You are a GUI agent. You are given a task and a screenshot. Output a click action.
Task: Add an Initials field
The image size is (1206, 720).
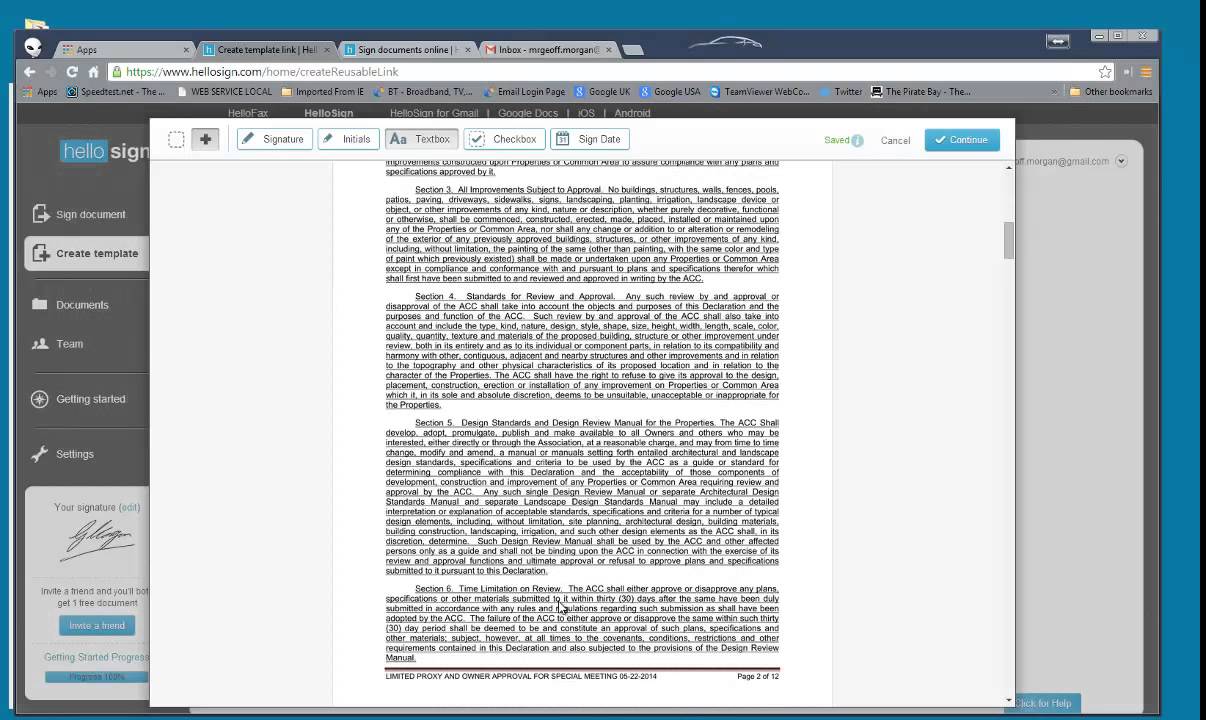(347, 140)
